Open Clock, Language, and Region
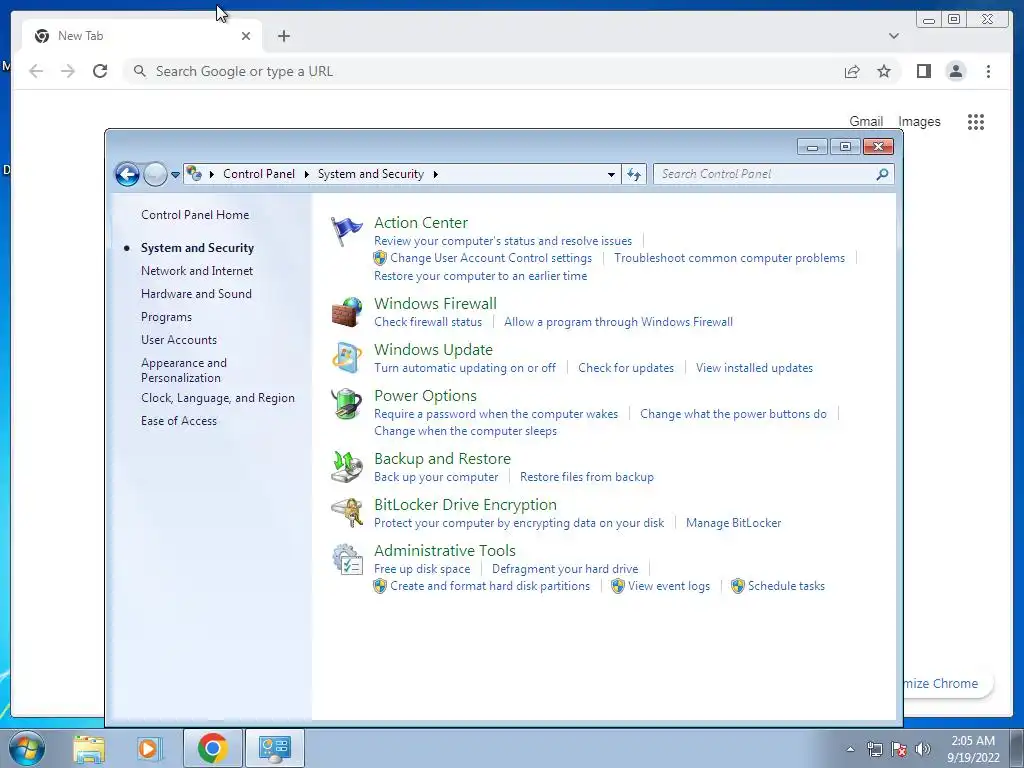The image size is (1024, 768). (217, 398)
